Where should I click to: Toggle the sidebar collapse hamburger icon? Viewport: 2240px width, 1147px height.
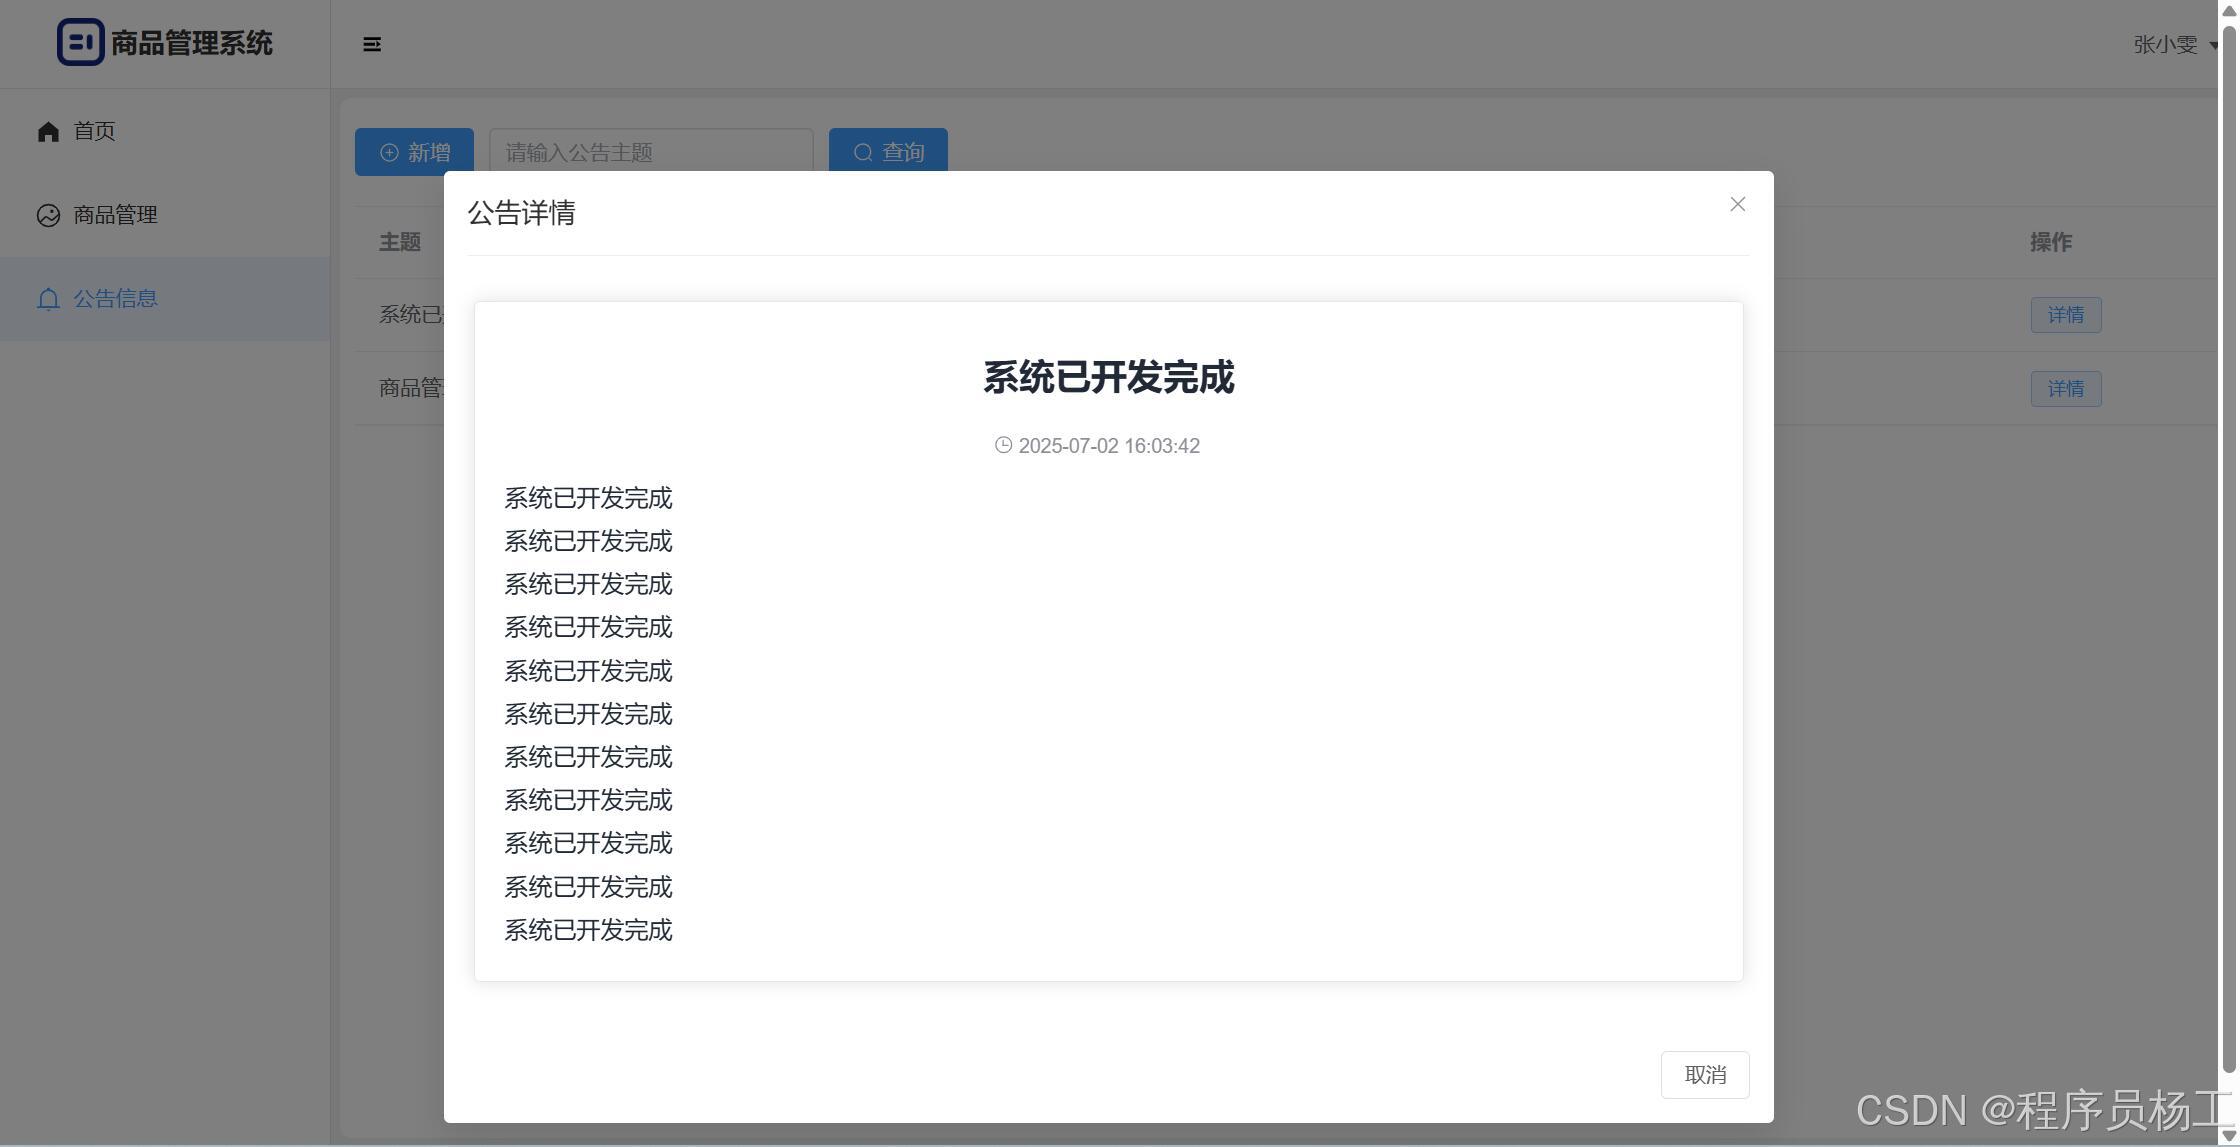point(372,44)
